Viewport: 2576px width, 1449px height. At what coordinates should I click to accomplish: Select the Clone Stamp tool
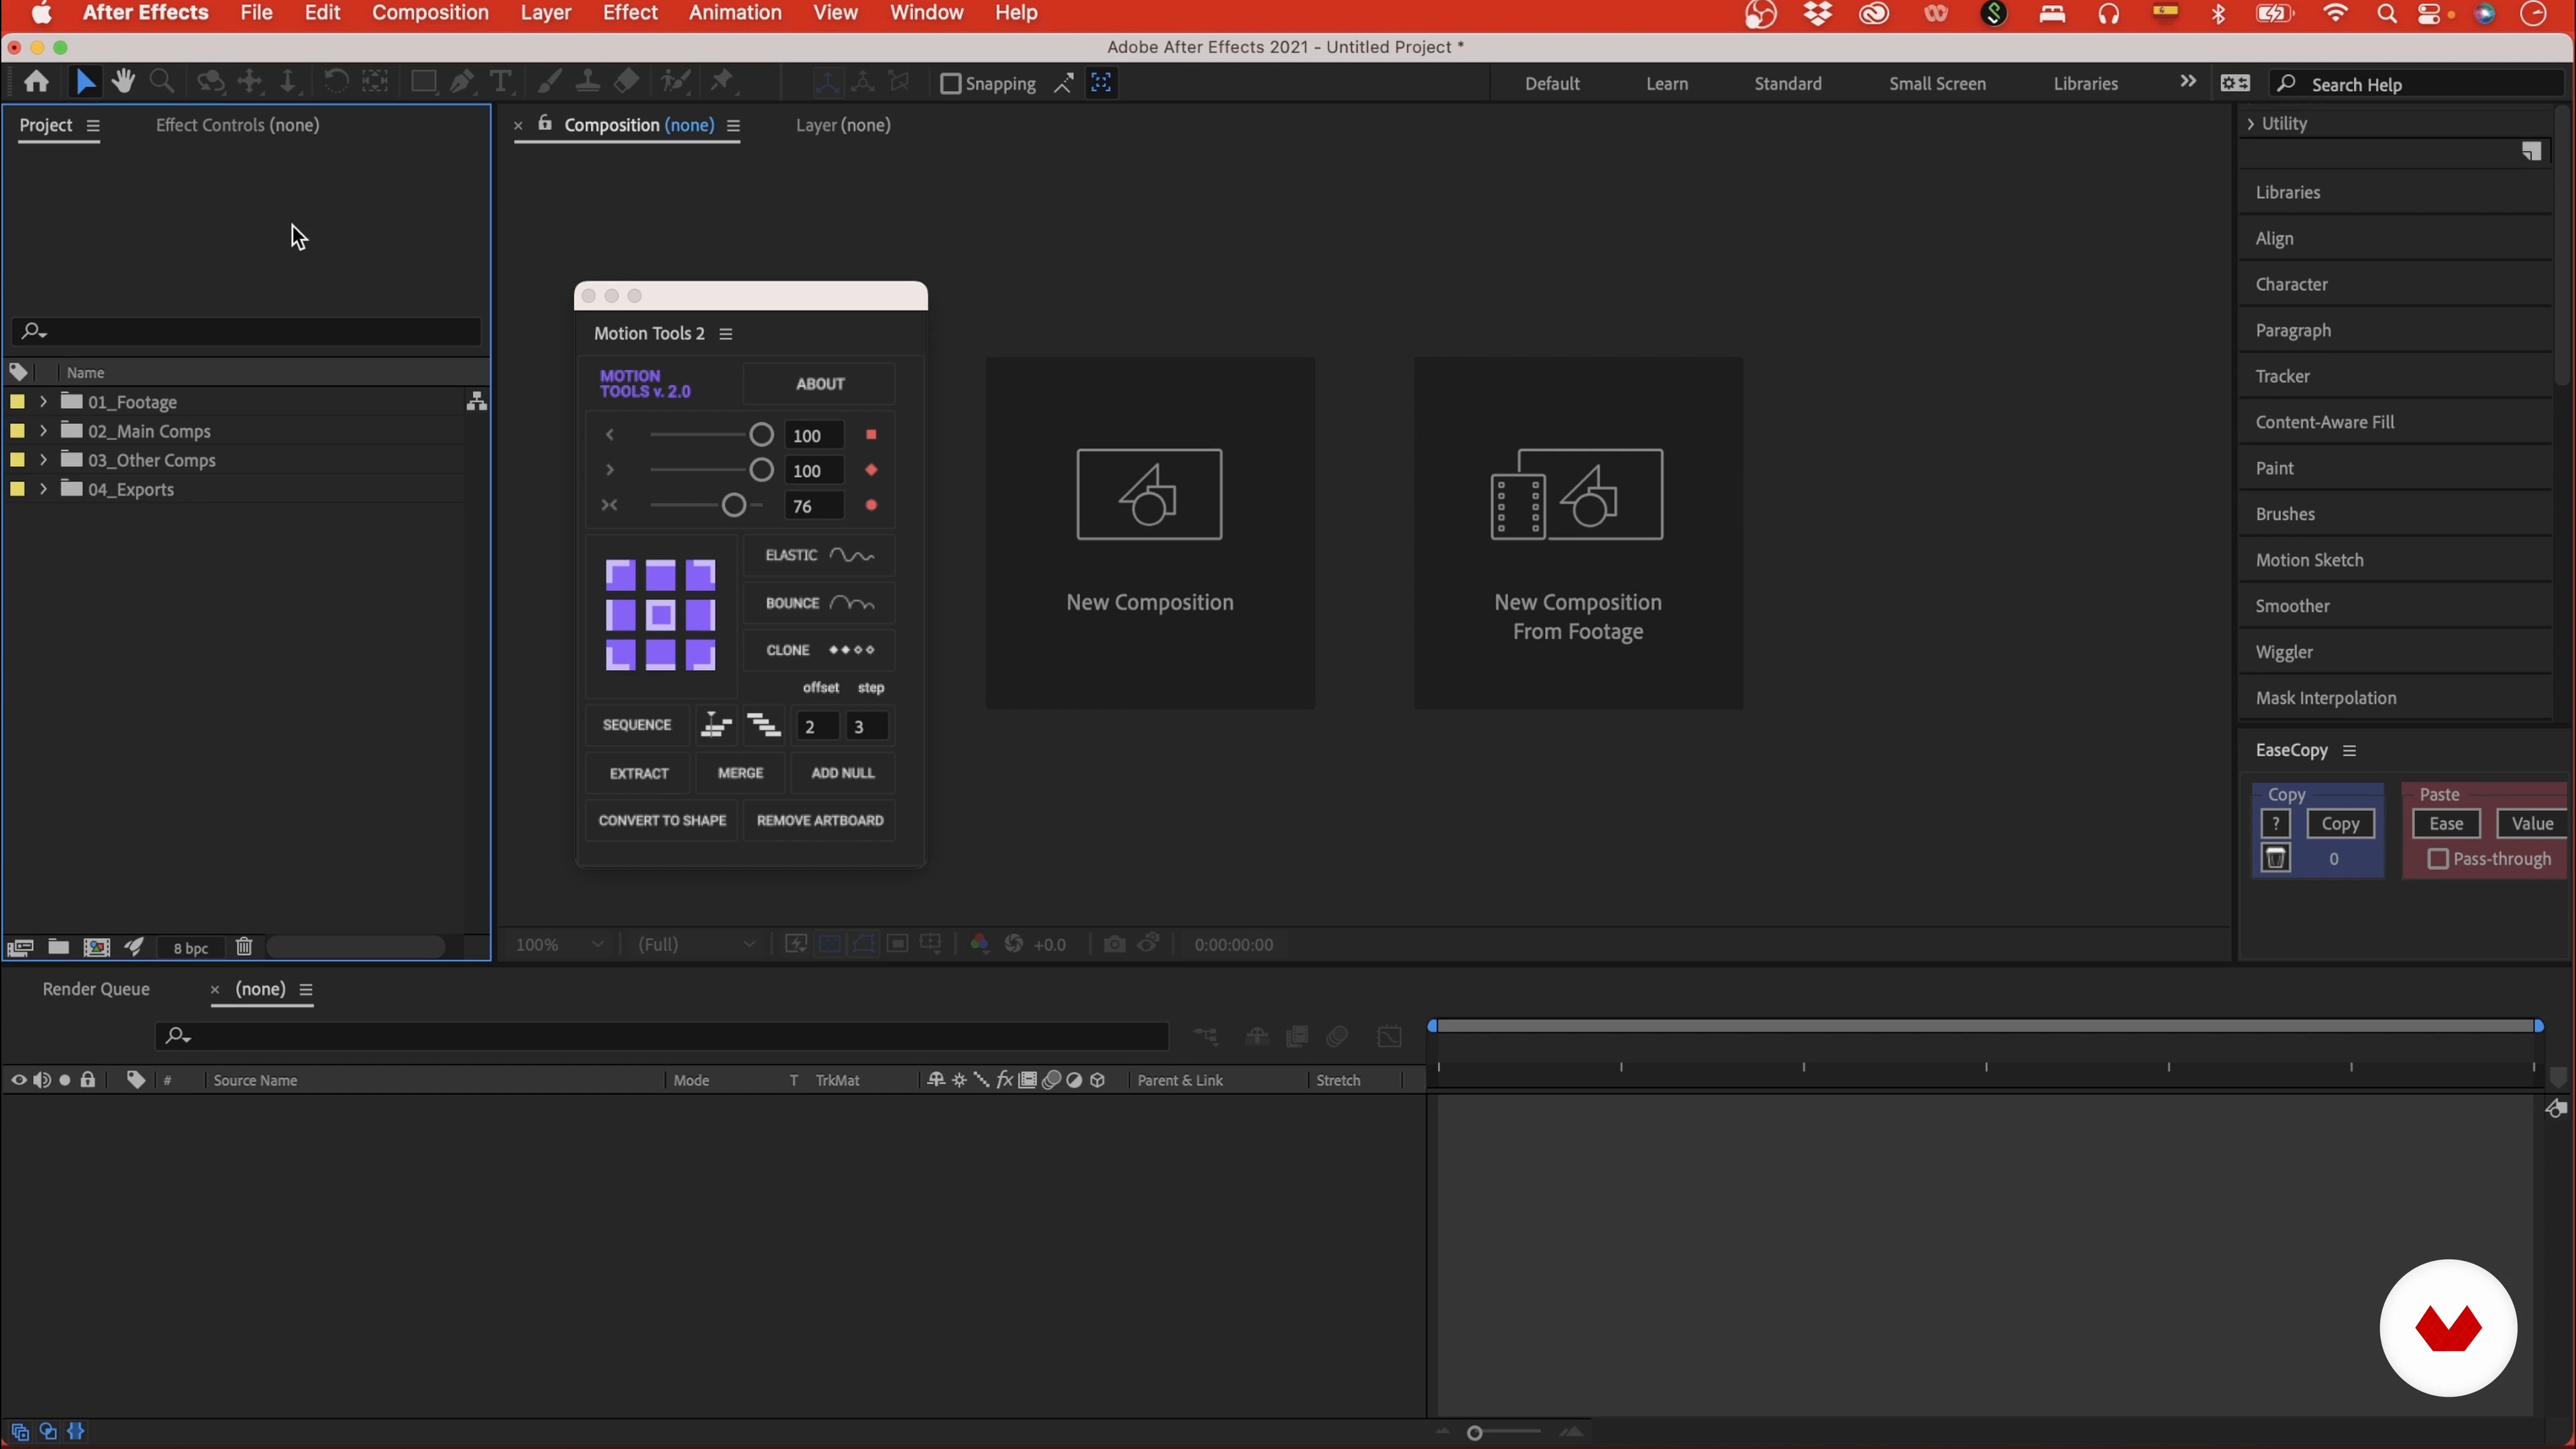[588, 82]
